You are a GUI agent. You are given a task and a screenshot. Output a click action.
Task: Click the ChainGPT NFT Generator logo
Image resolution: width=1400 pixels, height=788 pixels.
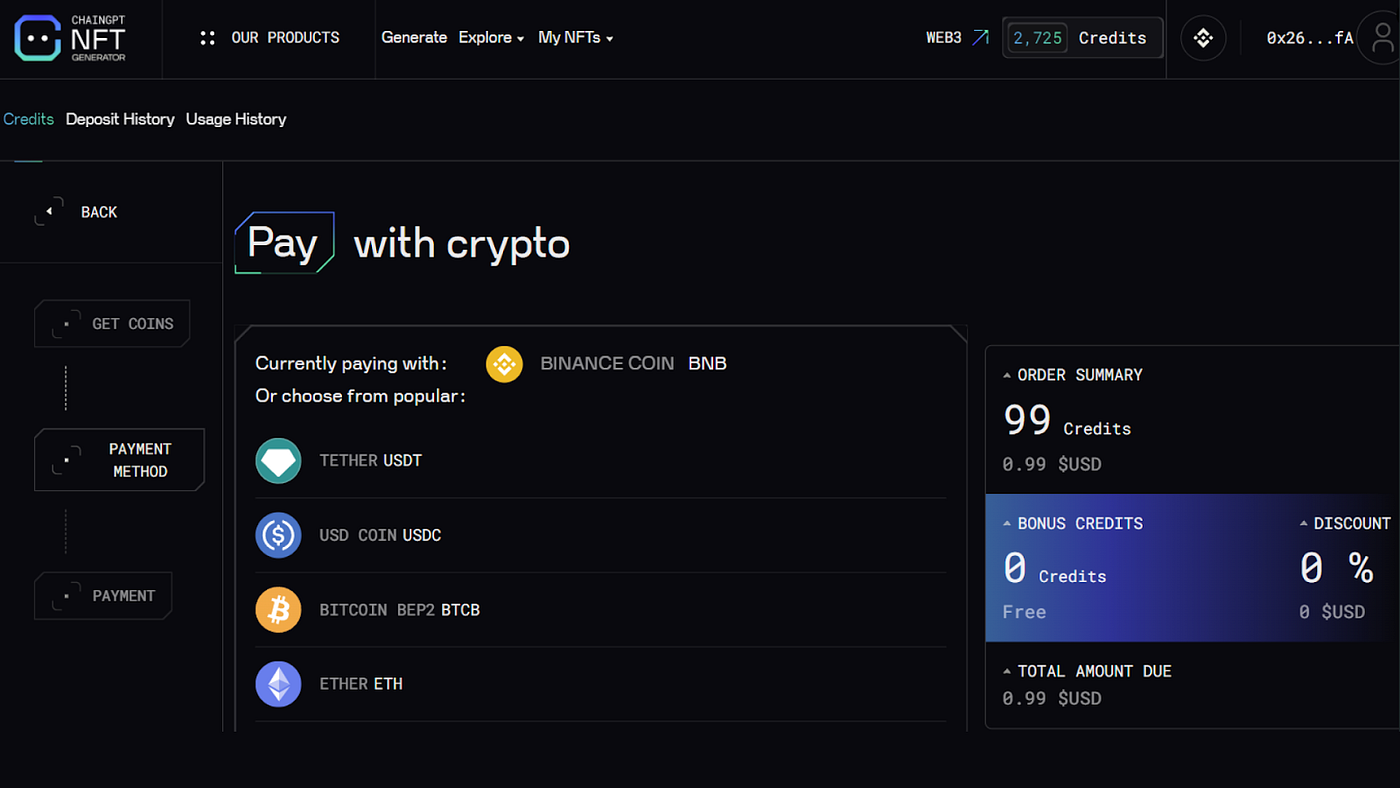click(x=70, y=38)
